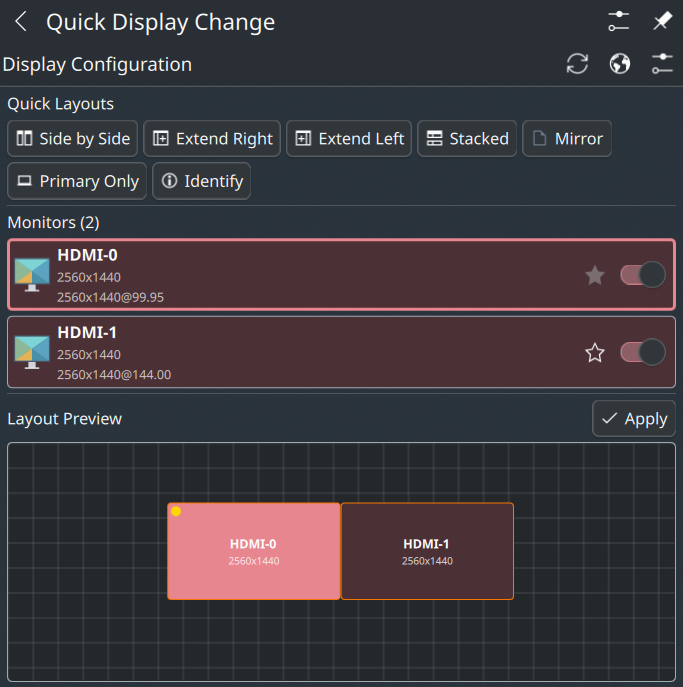Select Stacked layout

pos(467,138)
